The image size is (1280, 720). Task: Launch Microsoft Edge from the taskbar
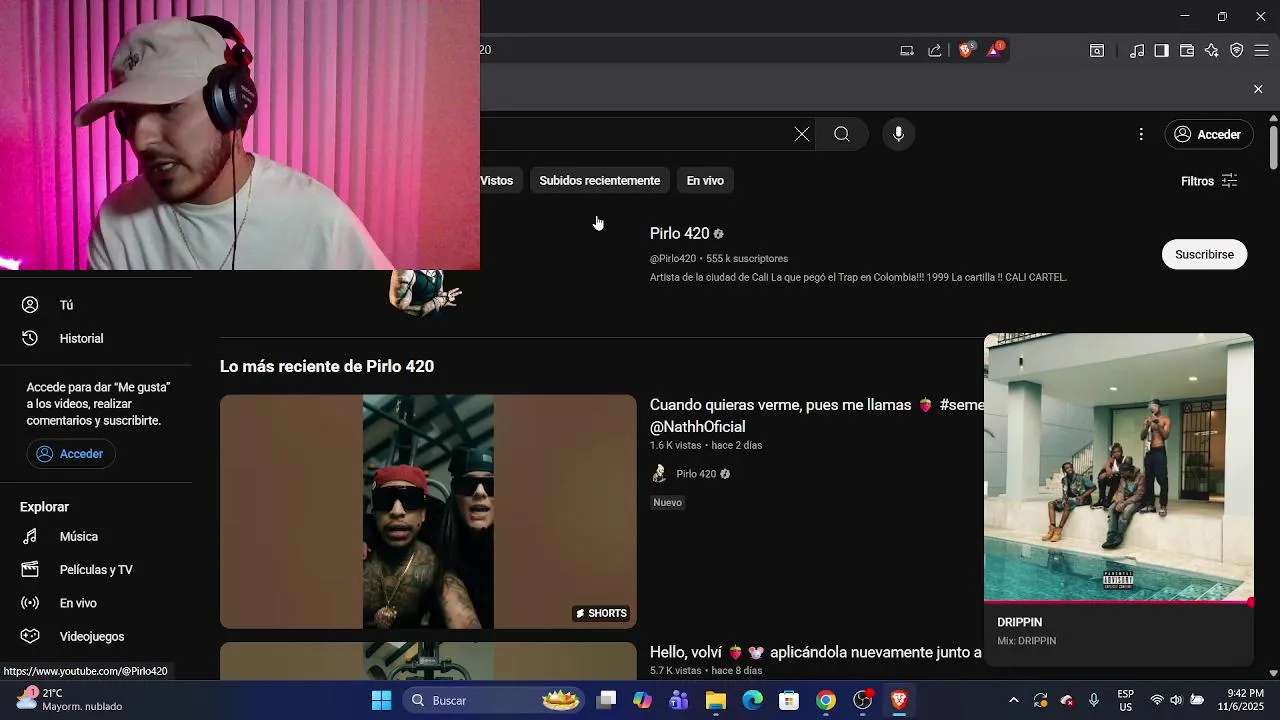click(x=753, y=700)
